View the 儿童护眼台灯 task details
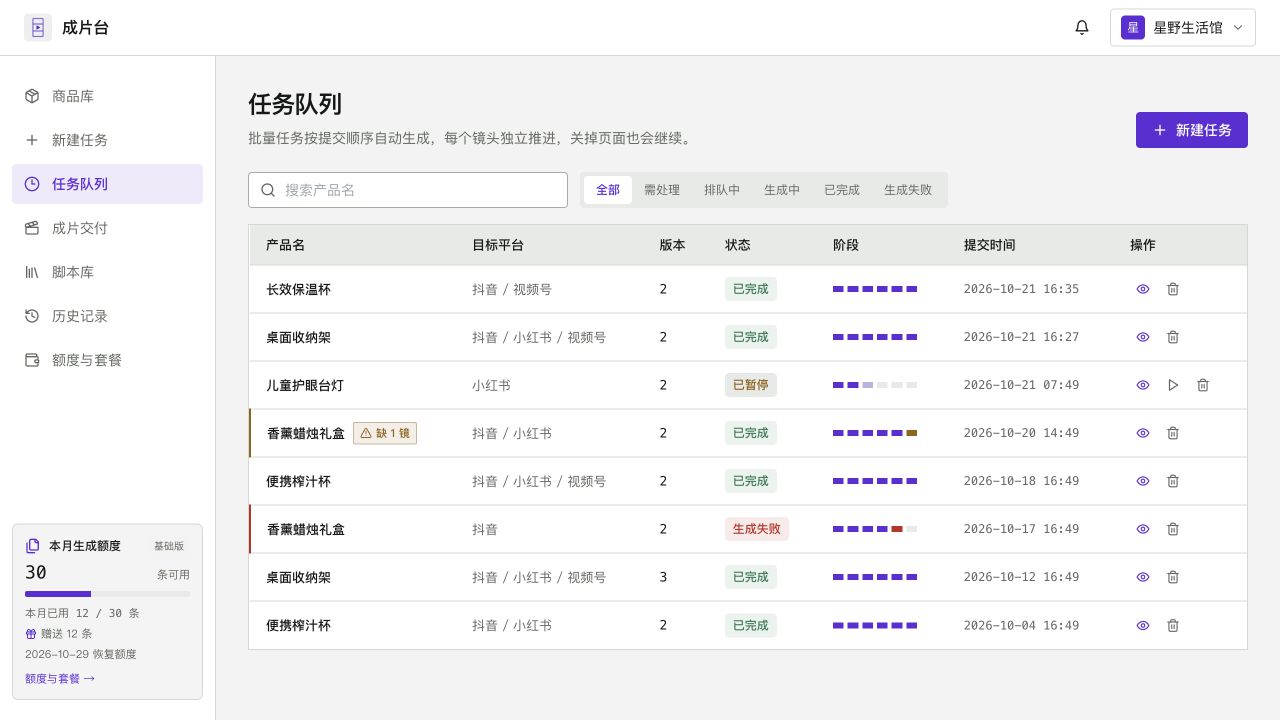 click(1143, 385)
